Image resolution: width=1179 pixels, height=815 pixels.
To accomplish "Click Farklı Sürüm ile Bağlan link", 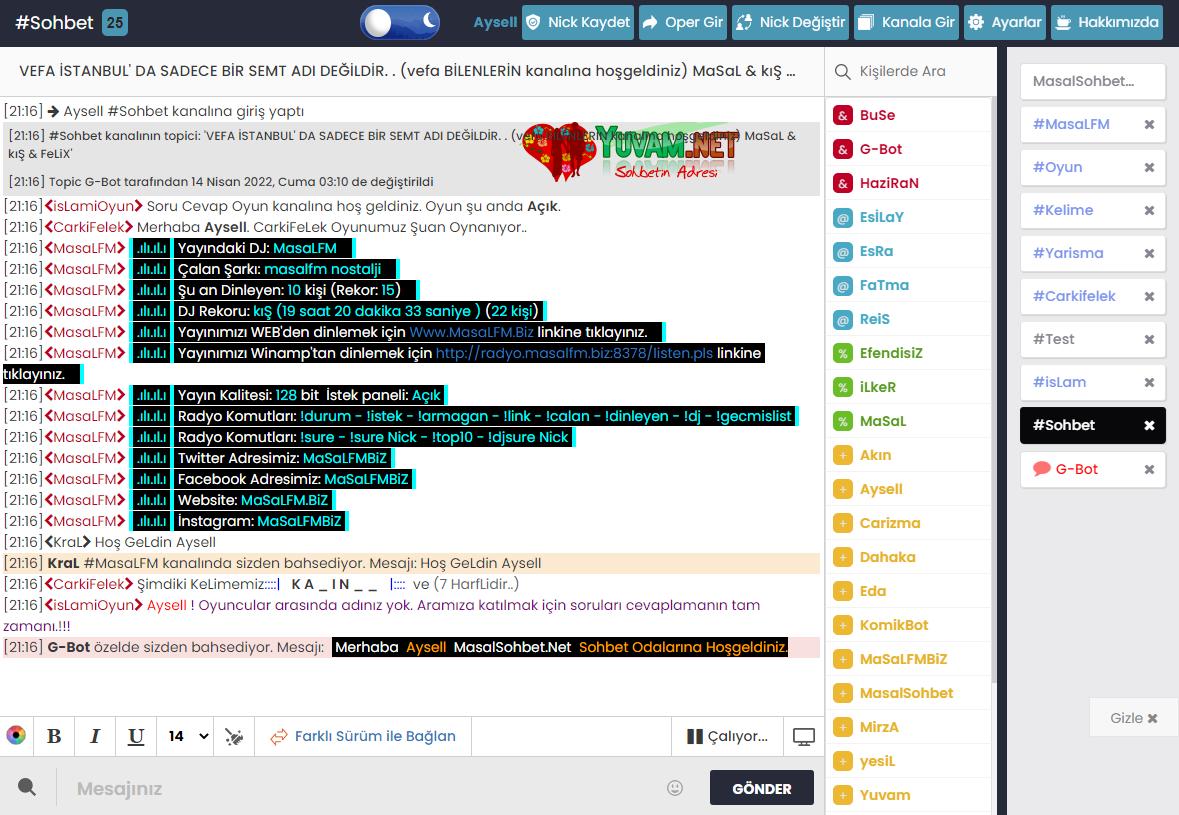I will (x=363, y=737).
